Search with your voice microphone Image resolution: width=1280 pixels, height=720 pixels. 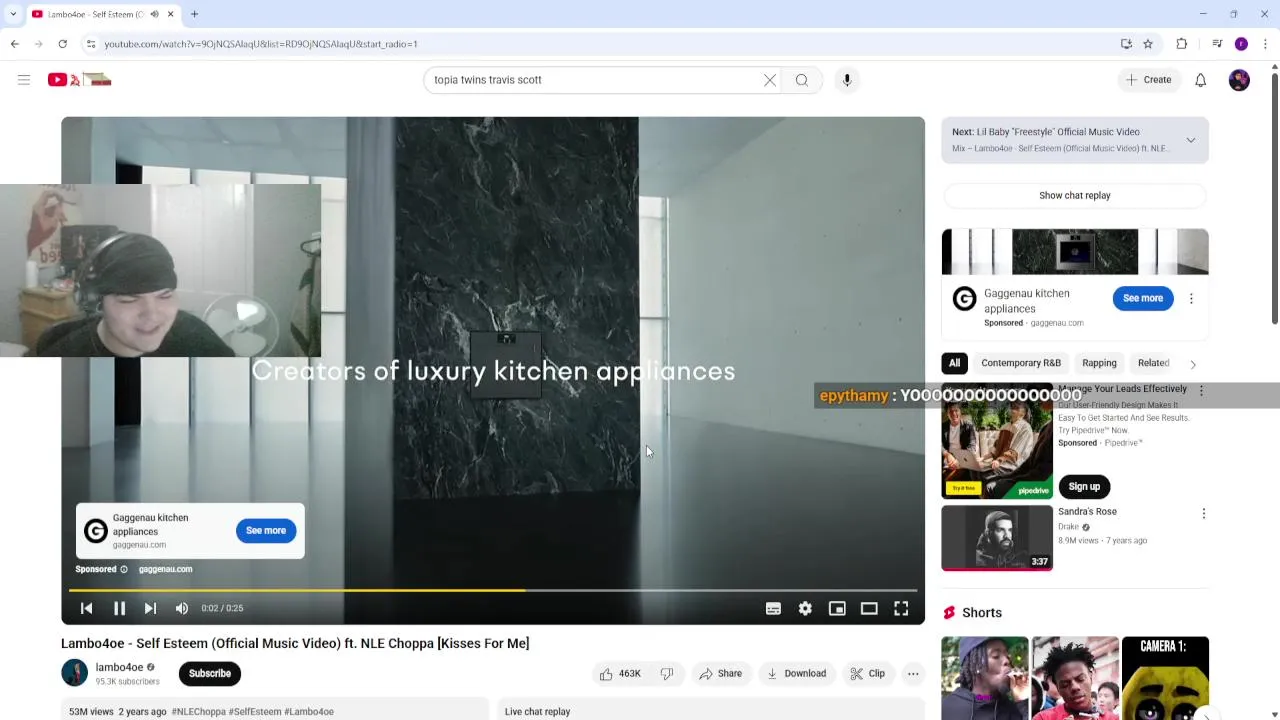(847, 80)
